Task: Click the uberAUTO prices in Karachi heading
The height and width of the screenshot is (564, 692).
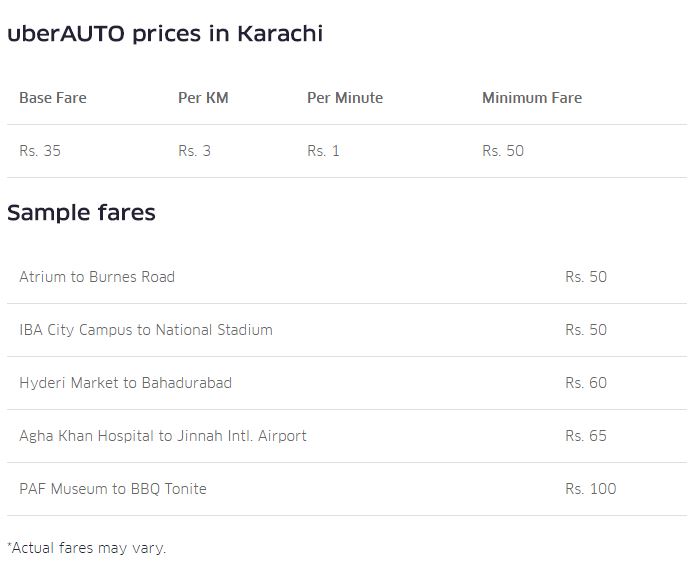Action: coord(165,34)
